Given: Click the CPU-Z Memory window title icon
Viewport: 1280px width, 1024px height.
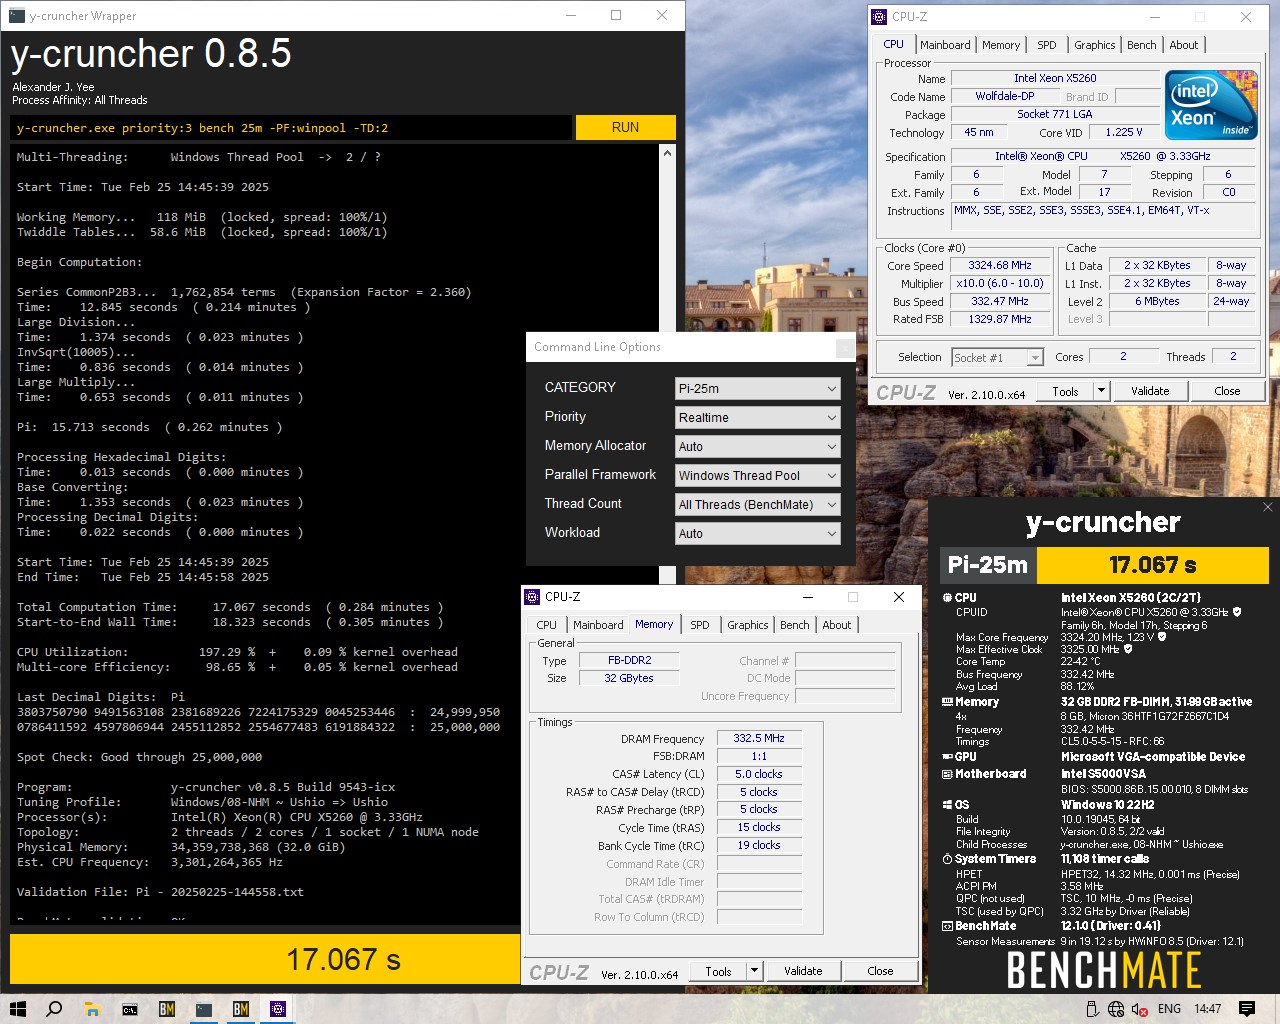Looking at the screenshot, I should 532,597.
